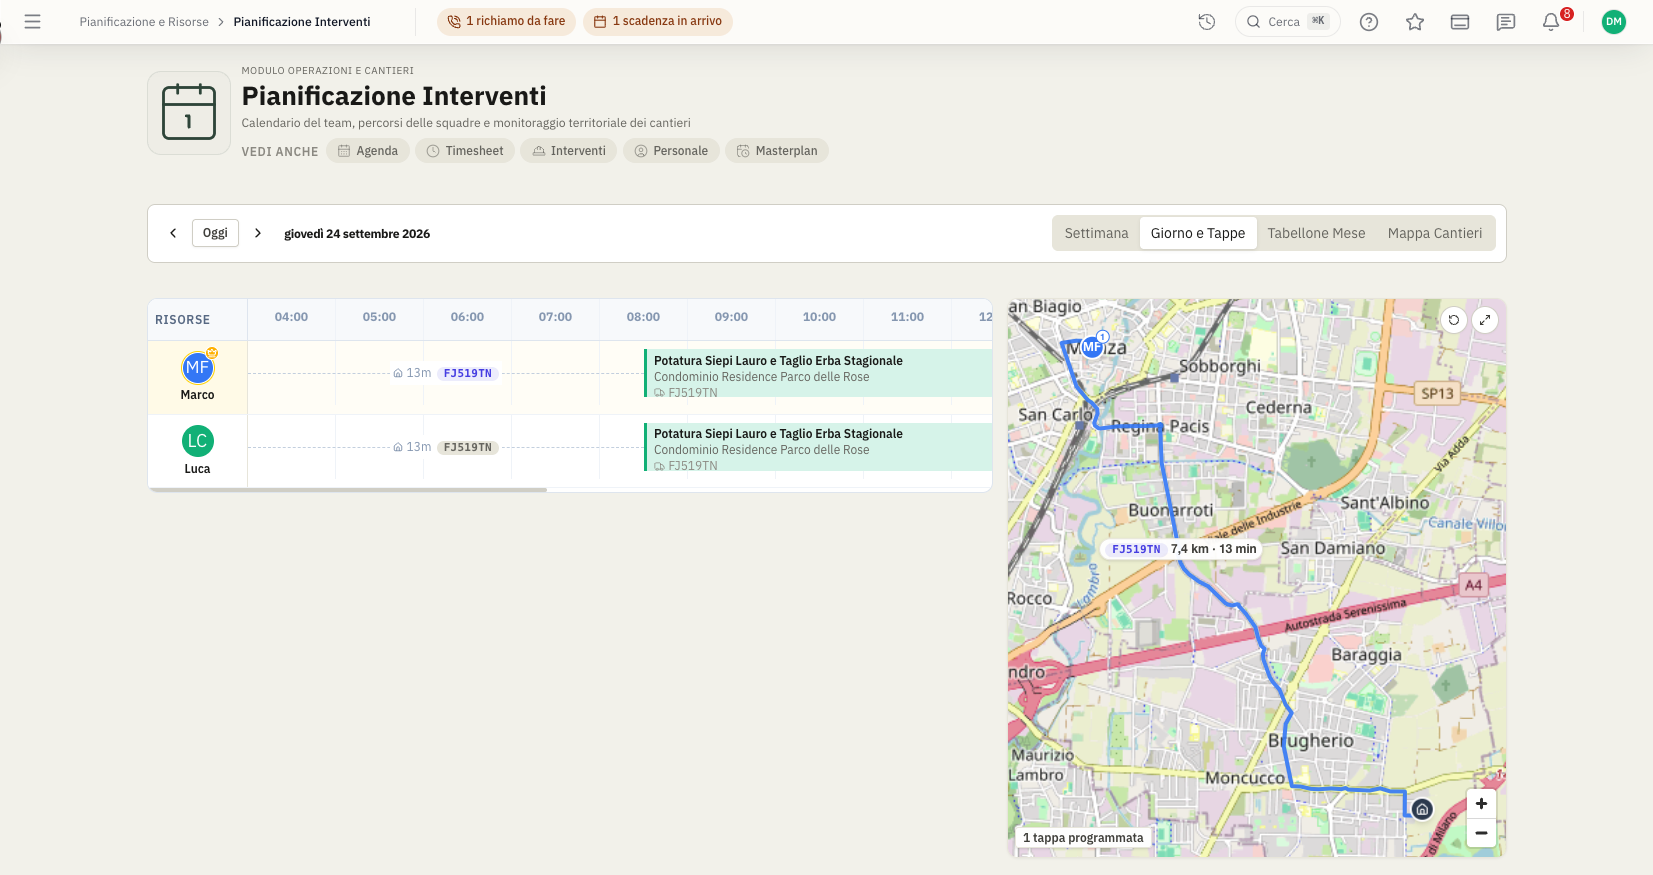Expand the map to fullscreen
This screenshot has width=1653, height=875.
click(1485, 320)
